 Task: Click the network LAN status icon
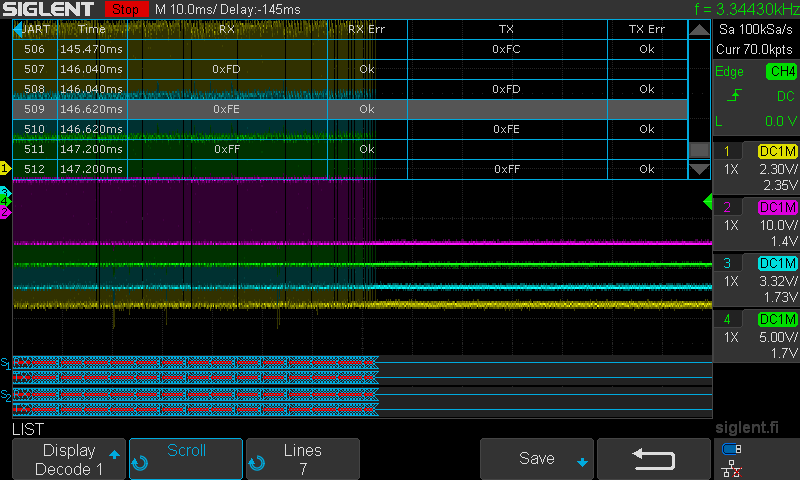(x=732, y=469)
